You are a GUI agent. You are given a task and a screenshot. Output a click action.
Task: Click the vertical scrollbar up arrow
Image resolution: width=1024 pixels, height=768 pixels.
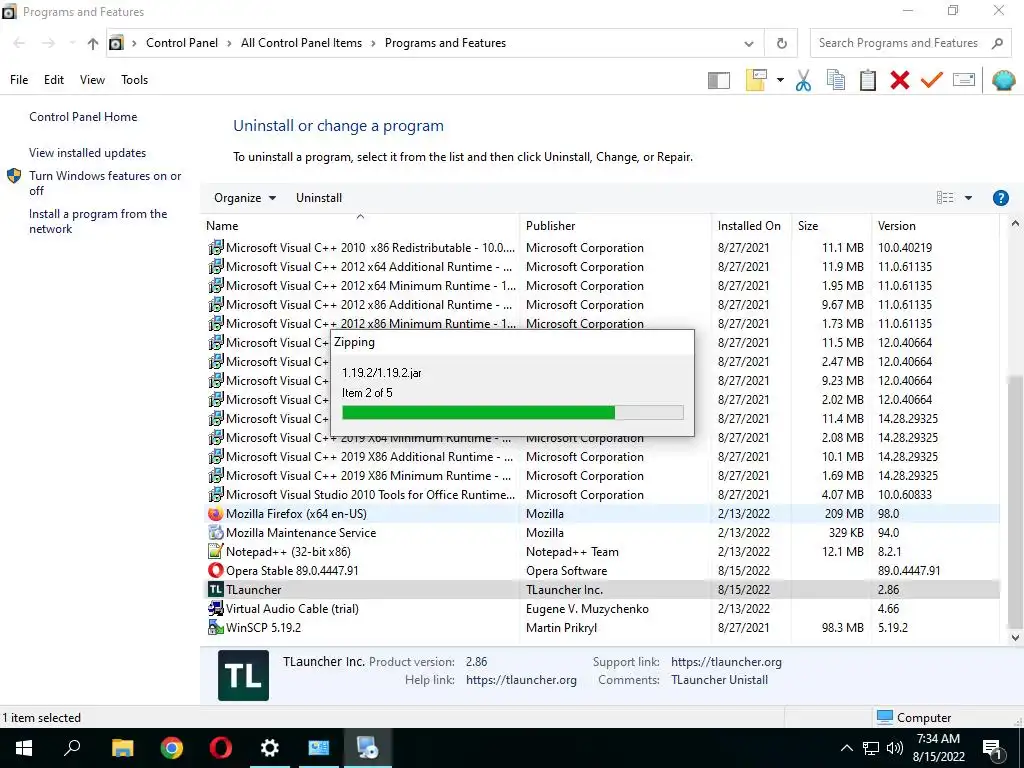[x=1015, y=224]
